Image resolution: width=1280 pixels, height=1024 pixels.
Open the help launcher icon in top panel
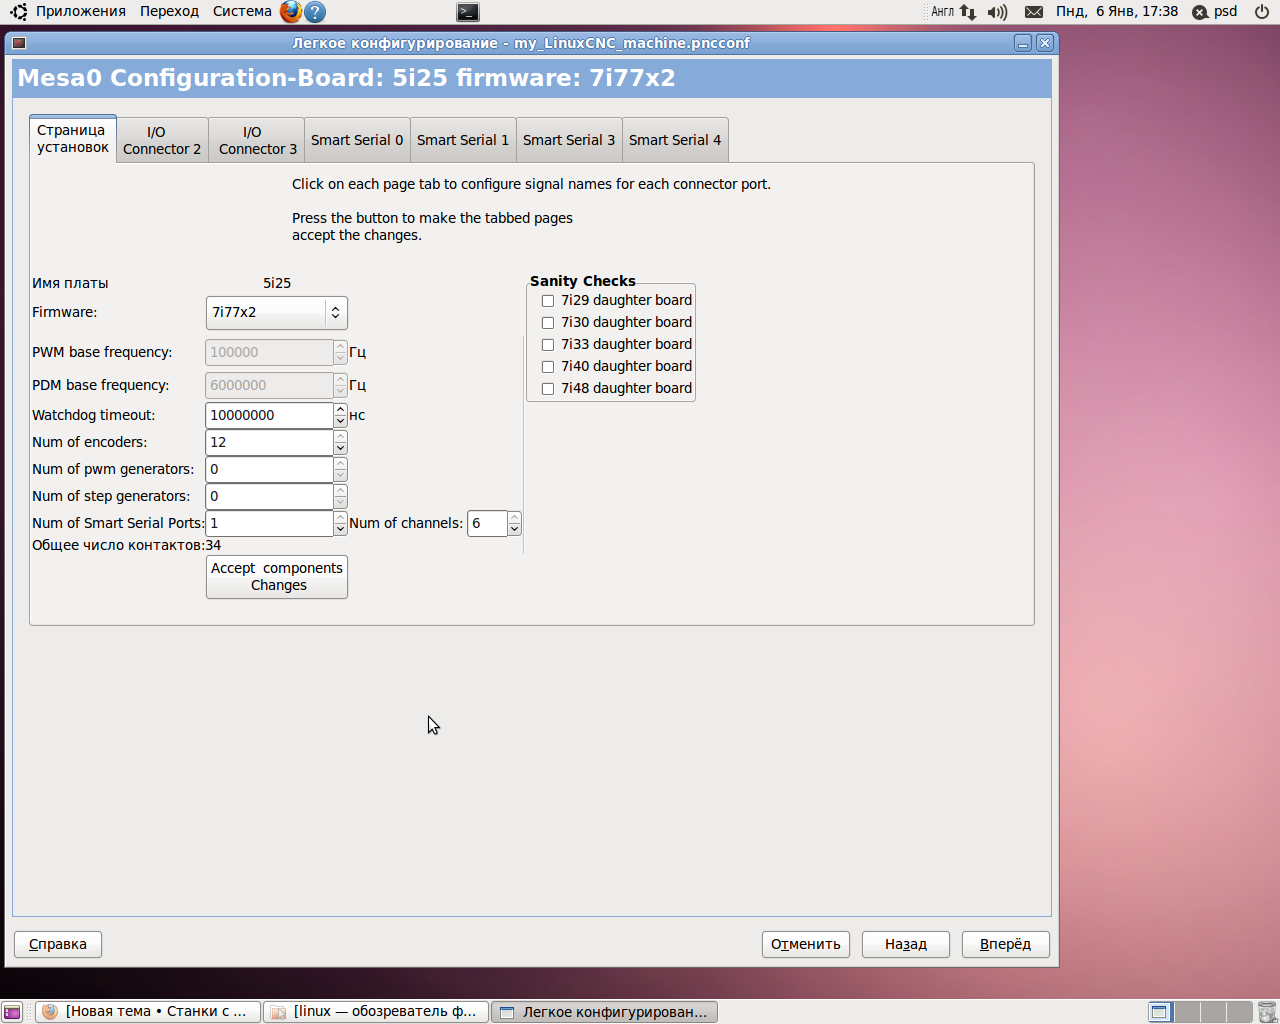314,12
